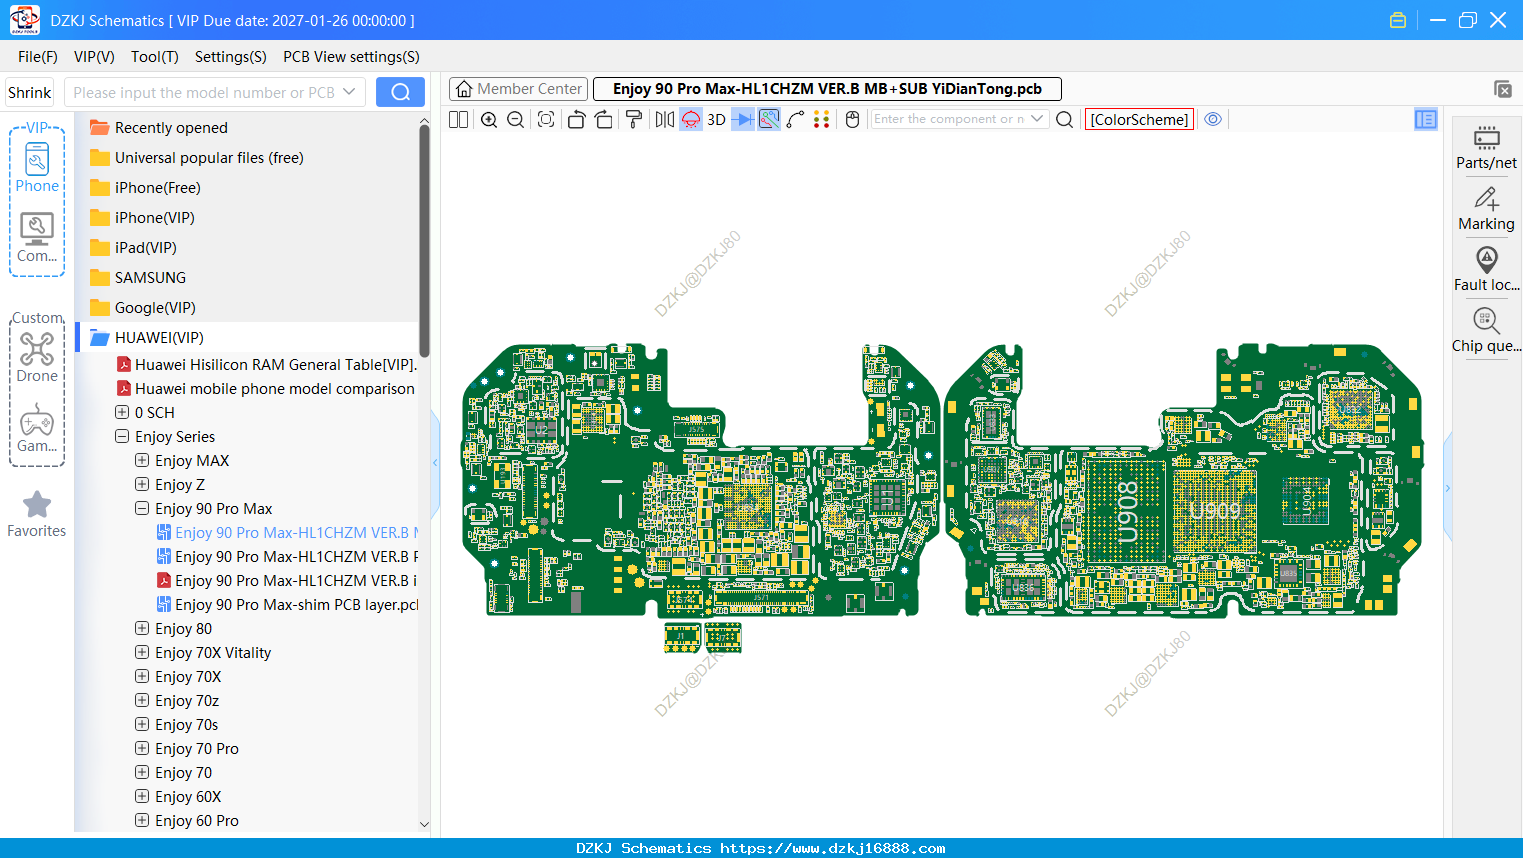Toggle the eye visibility icon
This screenshot has height=858, width=1523.
(1213, 119)
